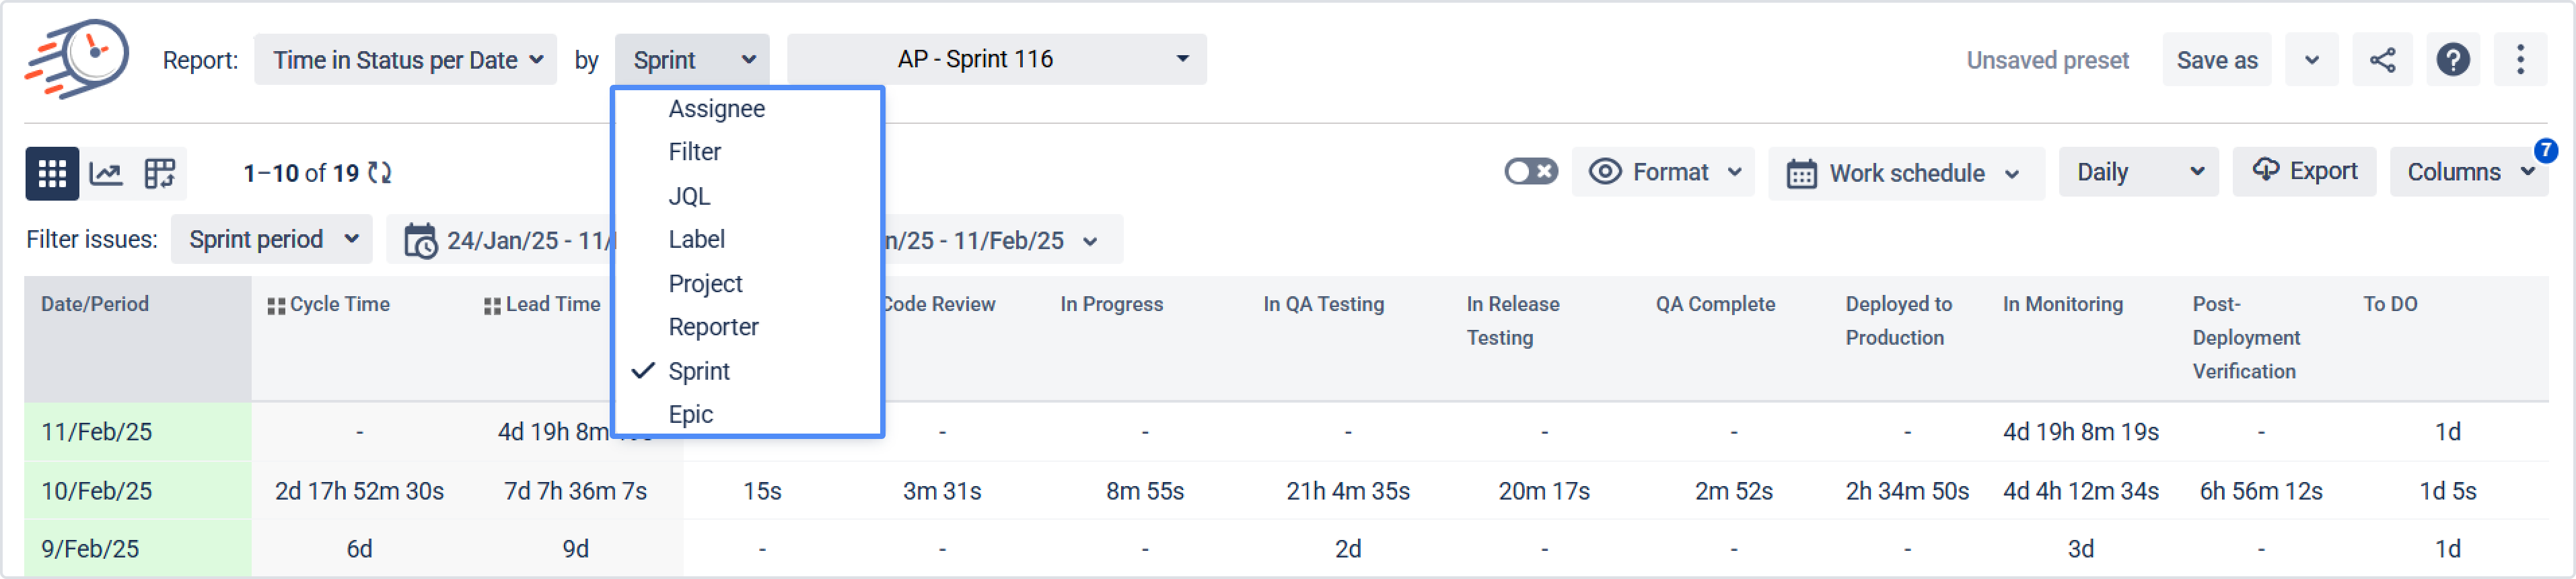The image size is (2576, 579).
Task: Open the Columns selector
Action: pyautogui.click(x=2467, y=172)
